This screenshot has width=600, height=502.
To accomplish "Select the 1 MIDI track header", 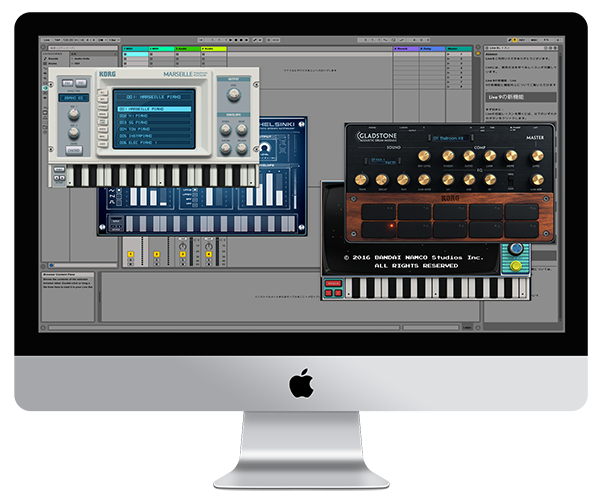I will coord(135,49).
